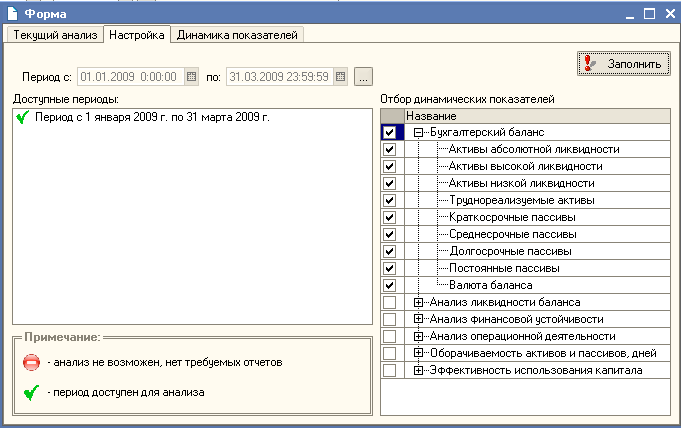Image resolution: width=681 pixels, height=428 pixels.
Task: Open Динамика показателей tab
Action: coord(237,35)
